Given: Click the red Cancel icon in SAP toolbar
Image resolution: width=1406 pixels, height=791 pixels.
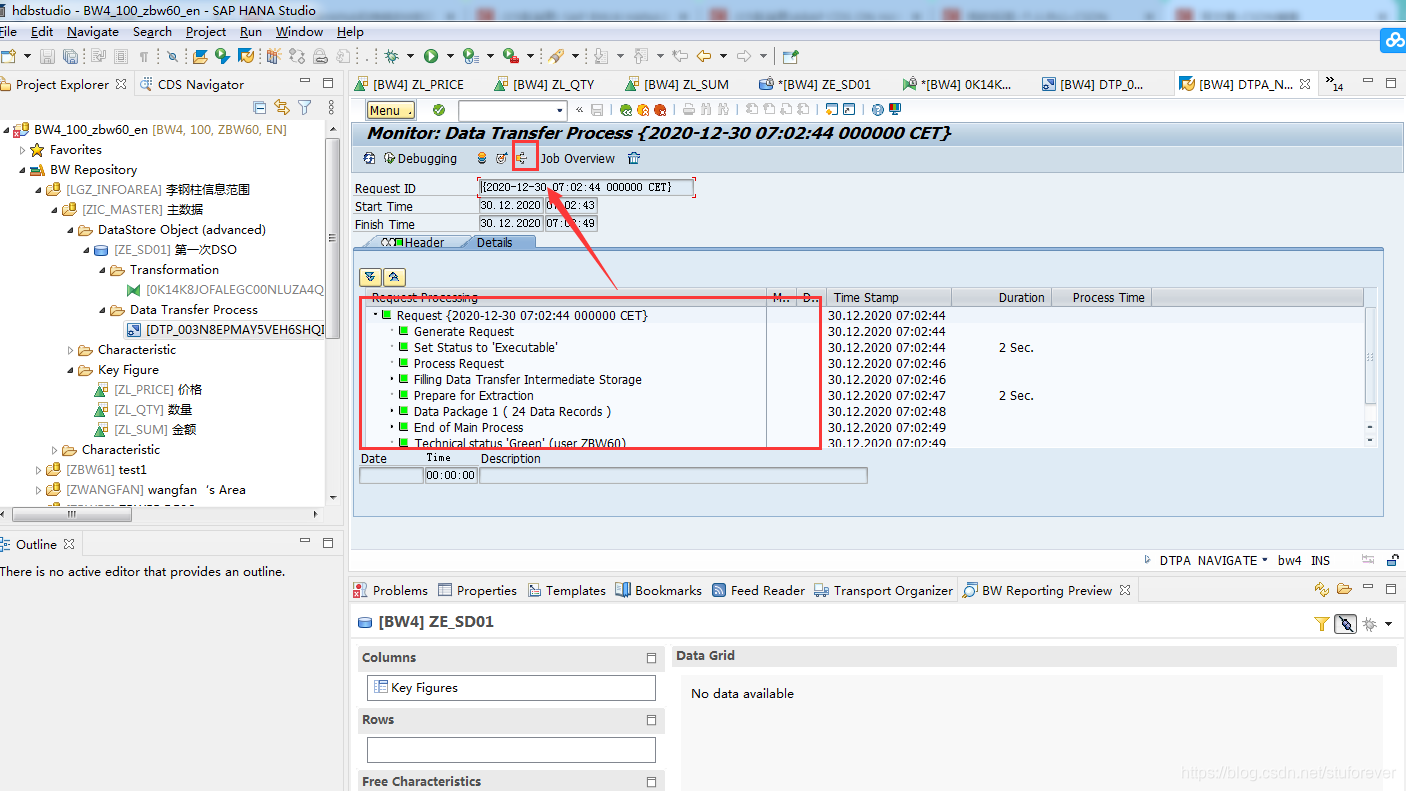Looking at the screenshot, I should pyautogui.click(x=660, y=110).
